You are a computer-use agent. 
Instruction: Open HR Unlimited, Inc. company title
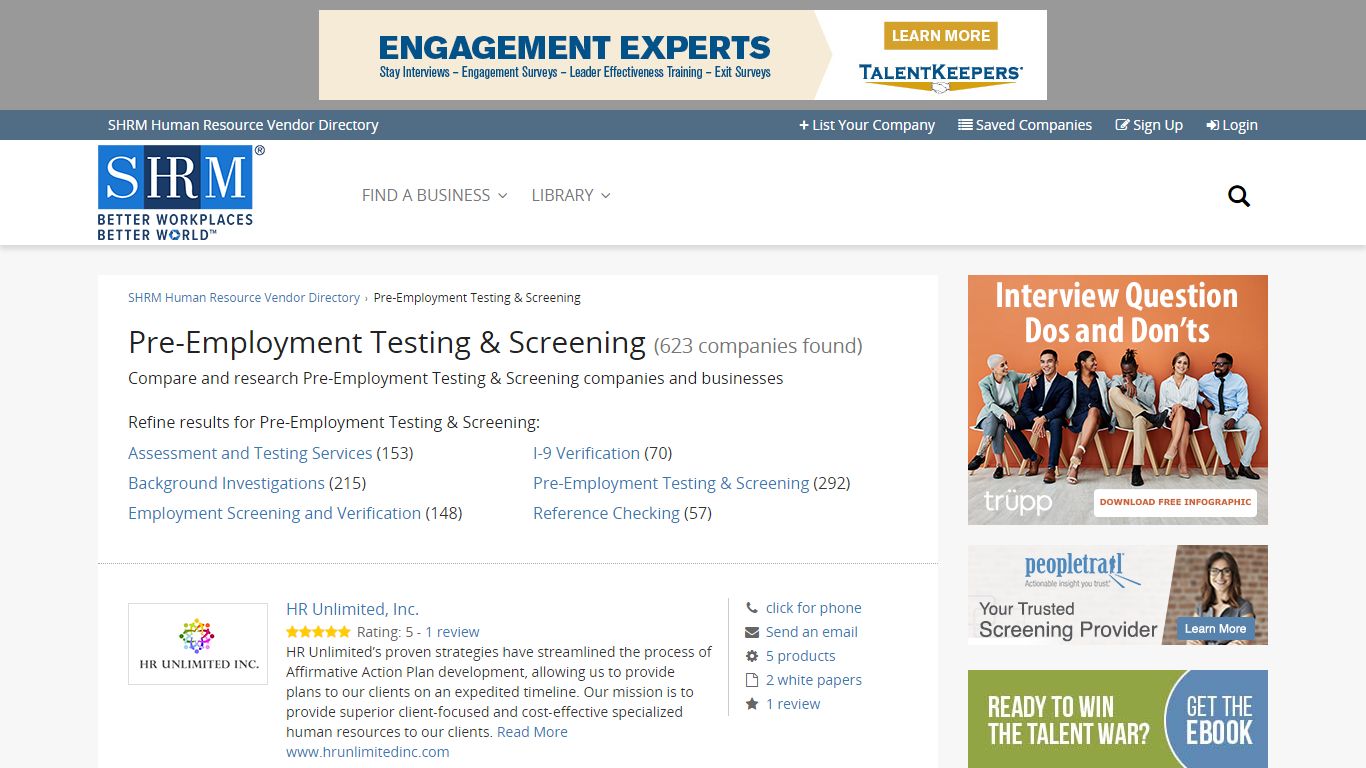(x=352, y=609)
